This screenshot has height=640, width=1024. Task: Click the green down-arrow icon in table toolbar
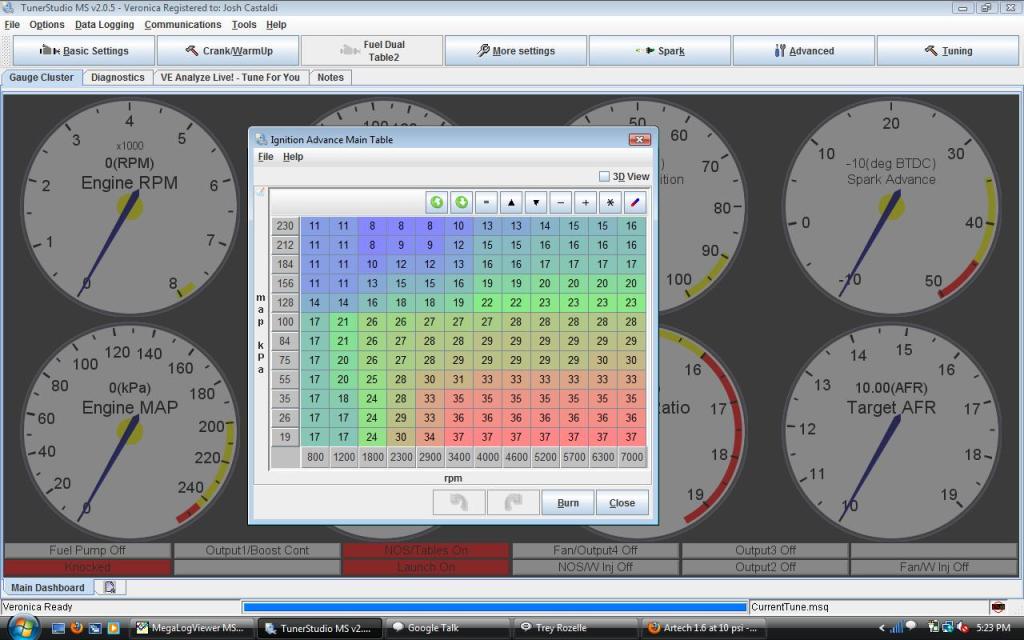point(461,202)
